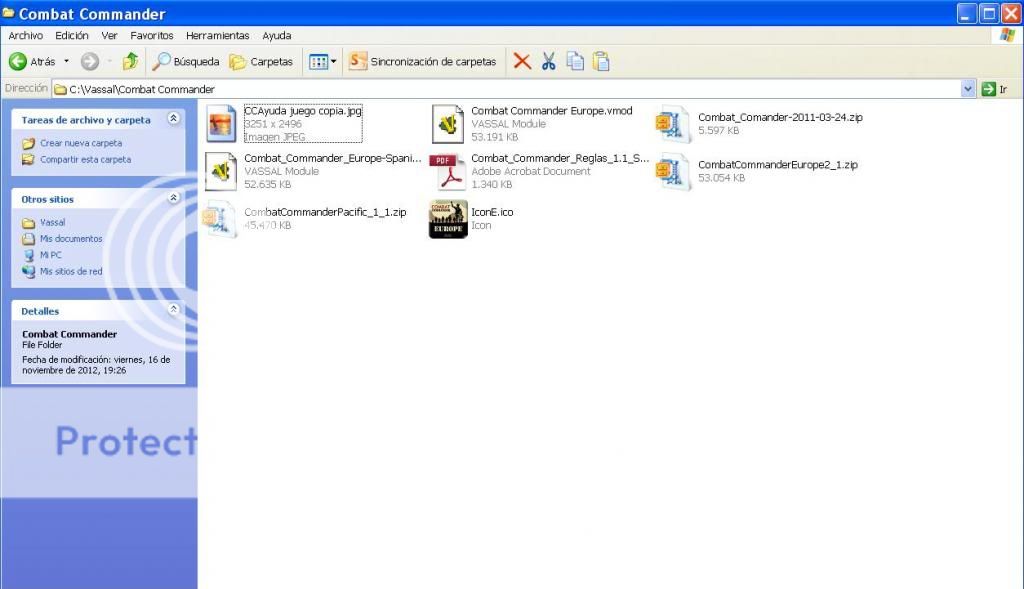Open Vassal folder link in Otros sitios
This screenshot has height=589, width=1024.
[x=52, y=223]
